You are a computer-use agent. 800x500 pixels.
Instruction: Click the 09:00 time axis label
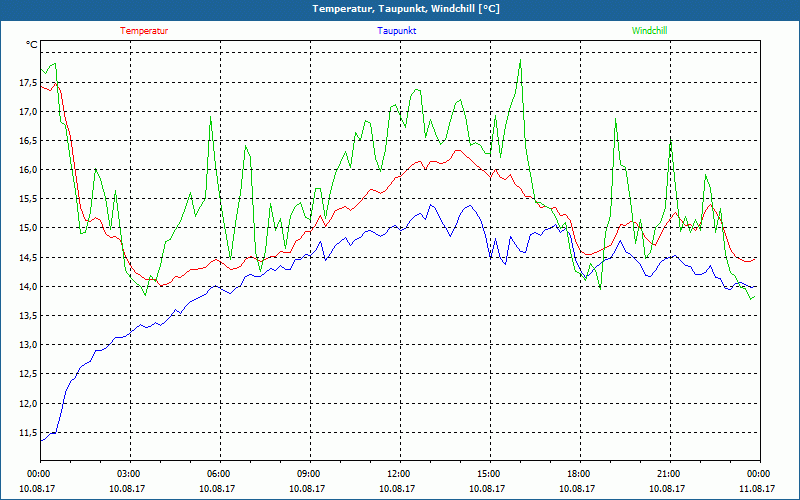(x=309, y=474)
